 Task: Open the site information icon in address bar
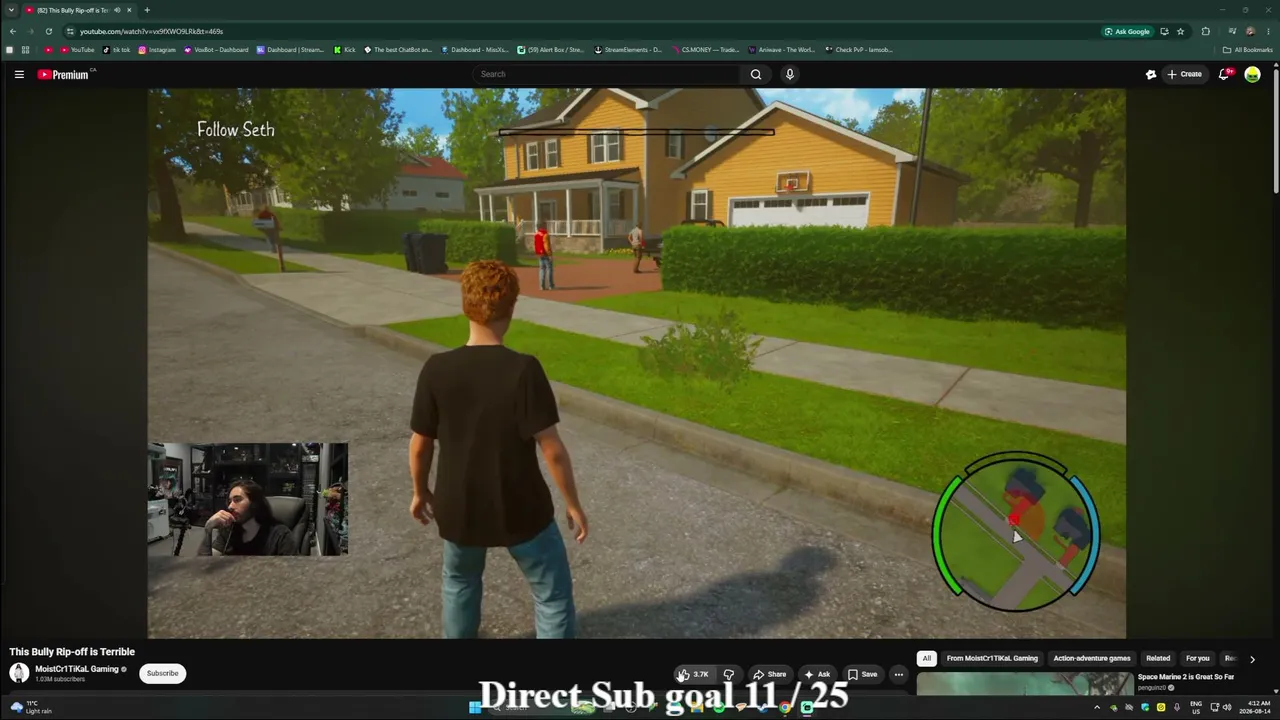(70, 31)
